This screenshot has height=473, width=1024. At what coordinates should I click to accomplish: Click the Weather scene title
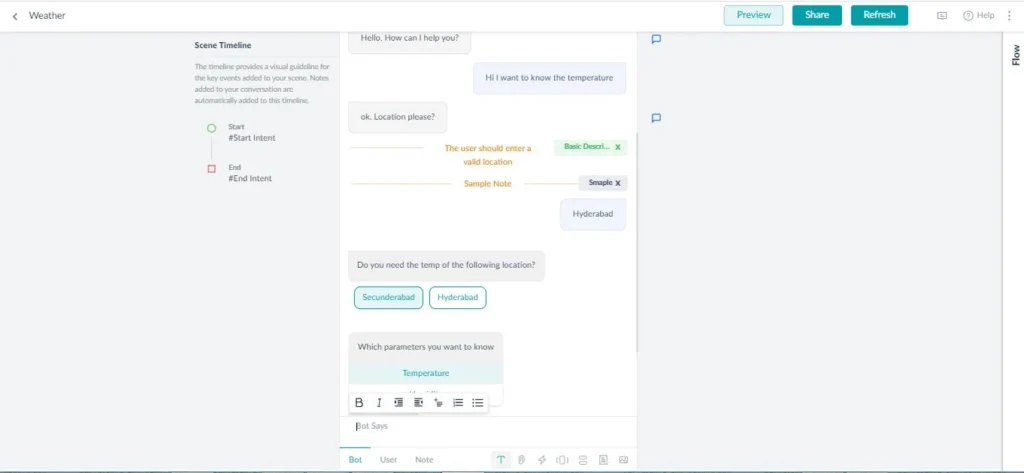click(47, 16)
